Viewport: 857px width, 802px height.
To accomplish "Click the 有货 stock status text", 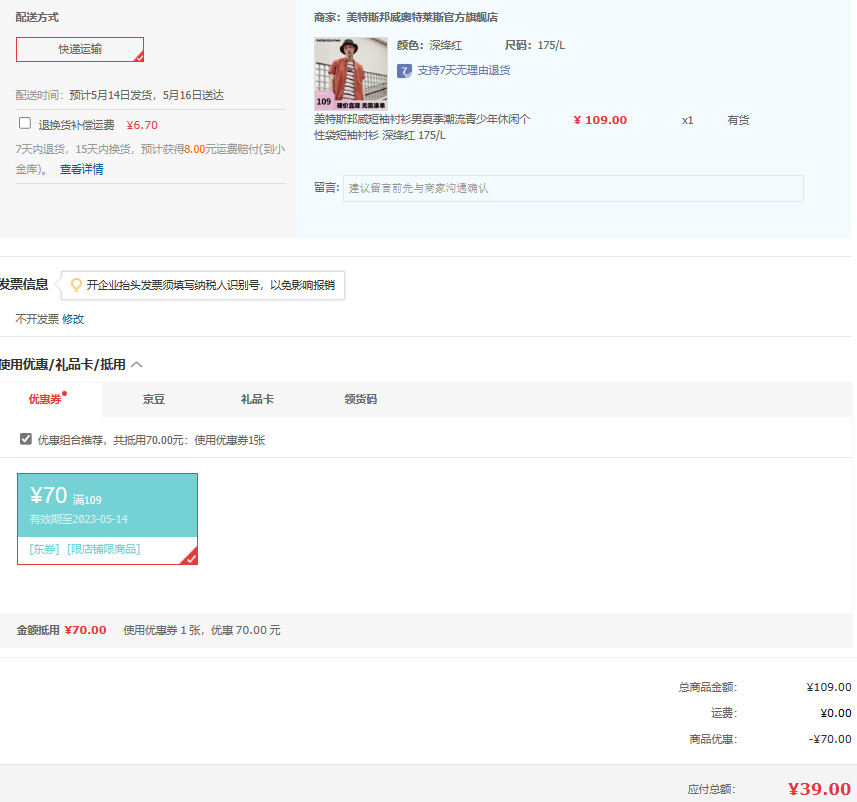I will (x=738, y=120).
